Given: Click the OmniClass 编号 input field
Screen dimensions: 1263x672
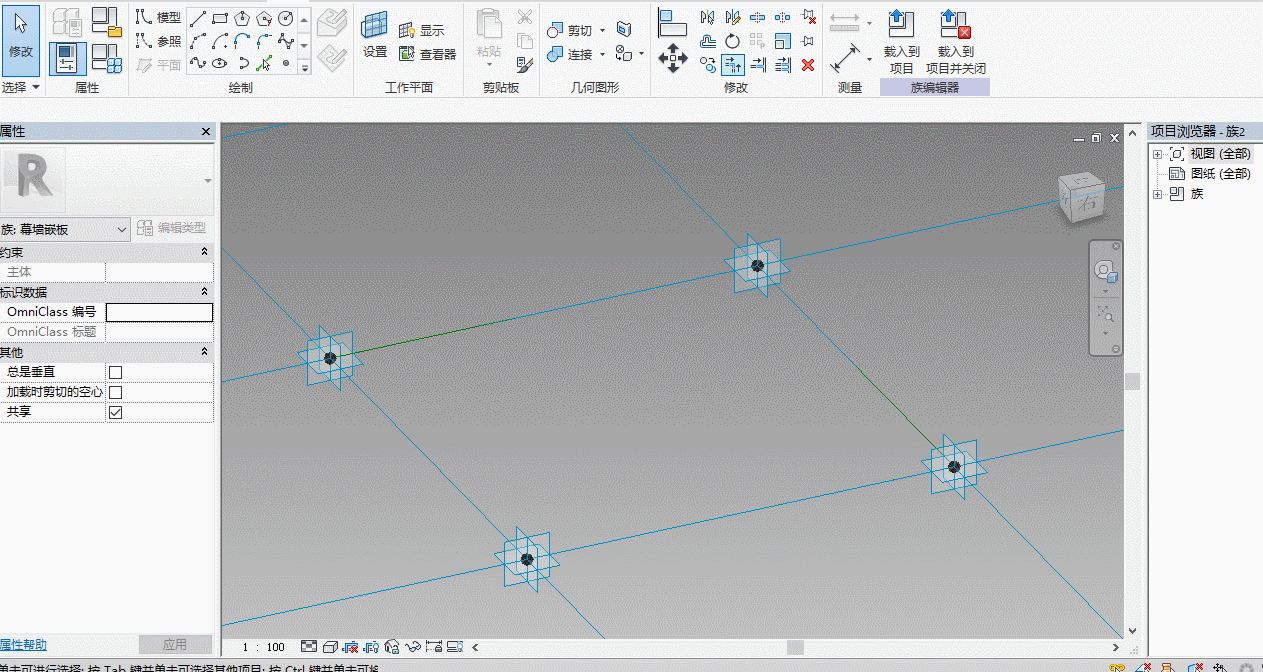Looking at the screenshot, I should (x=160, y=312).
